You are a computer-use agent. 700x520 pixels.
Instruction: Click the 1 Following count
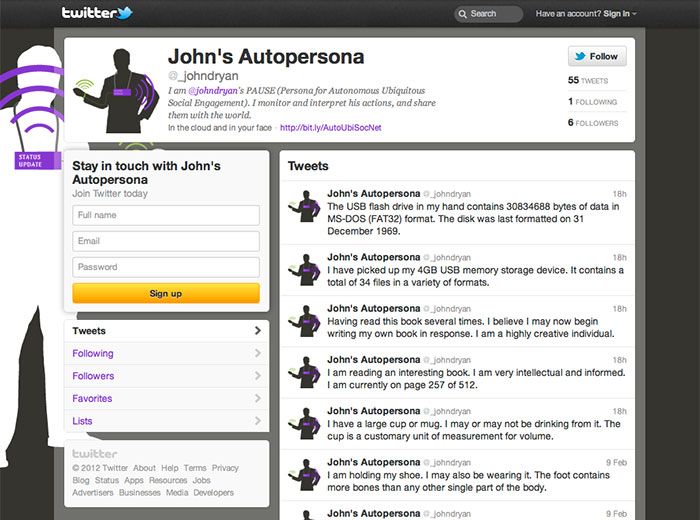592,102
